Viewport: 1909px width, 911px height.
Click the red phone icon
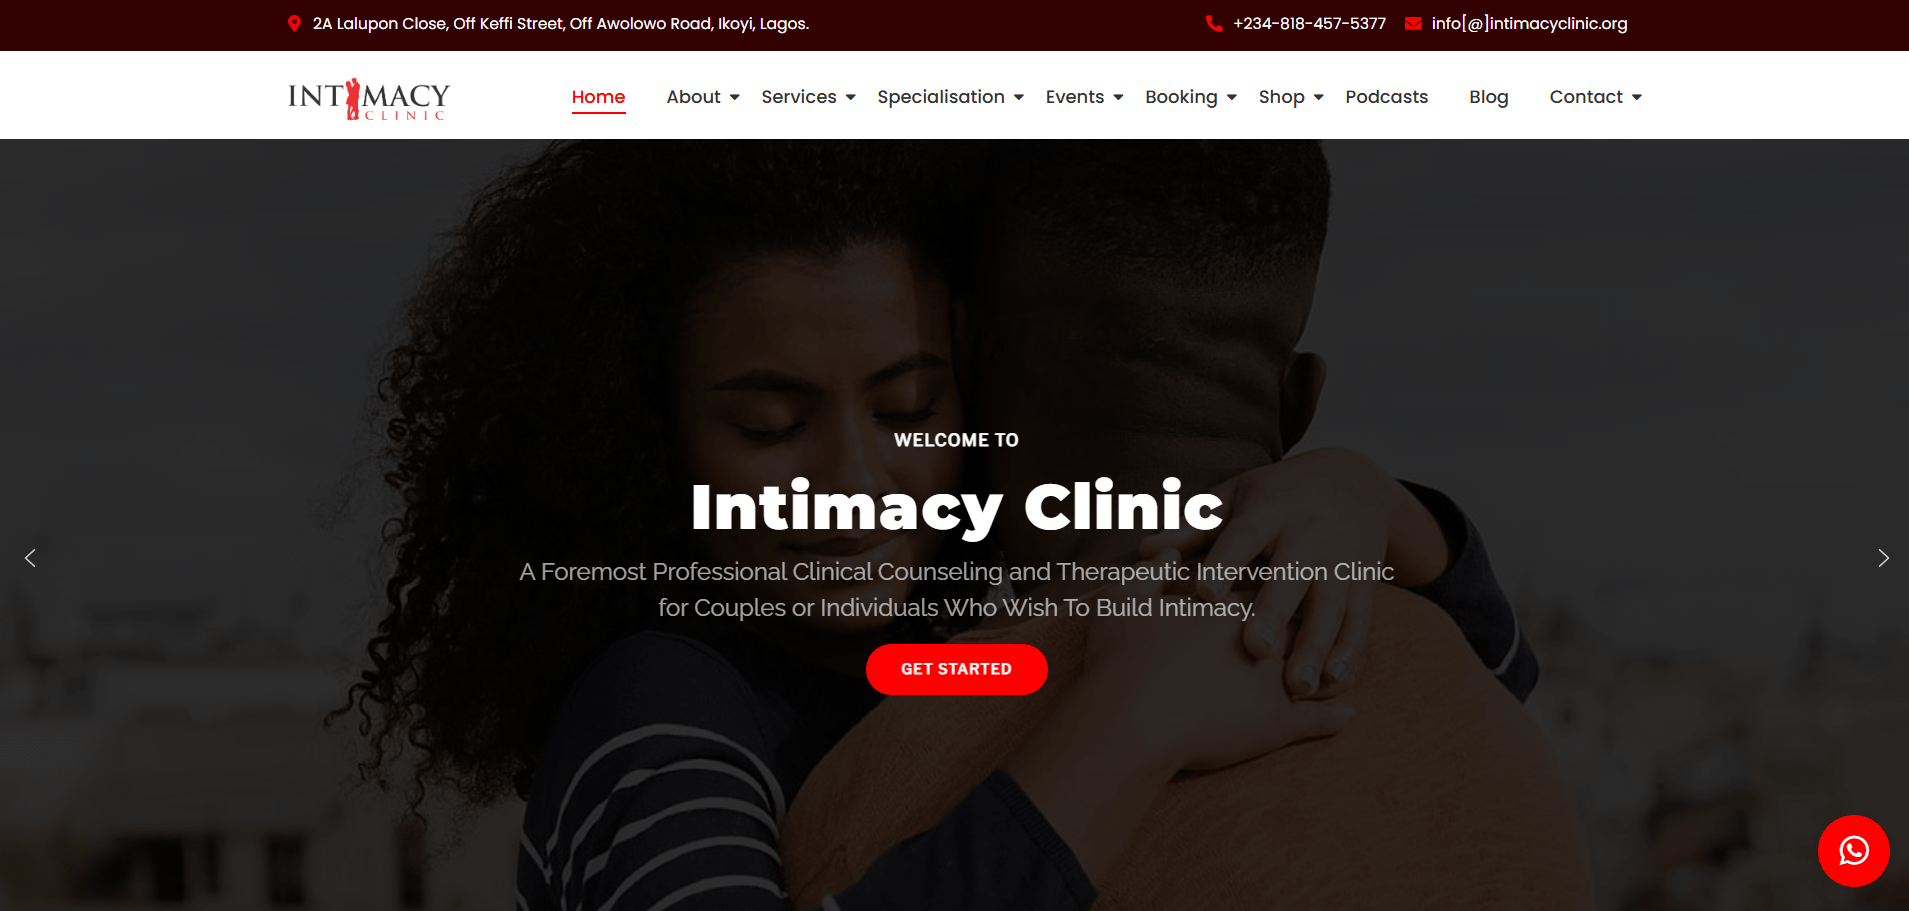(x=1214, y=23)
